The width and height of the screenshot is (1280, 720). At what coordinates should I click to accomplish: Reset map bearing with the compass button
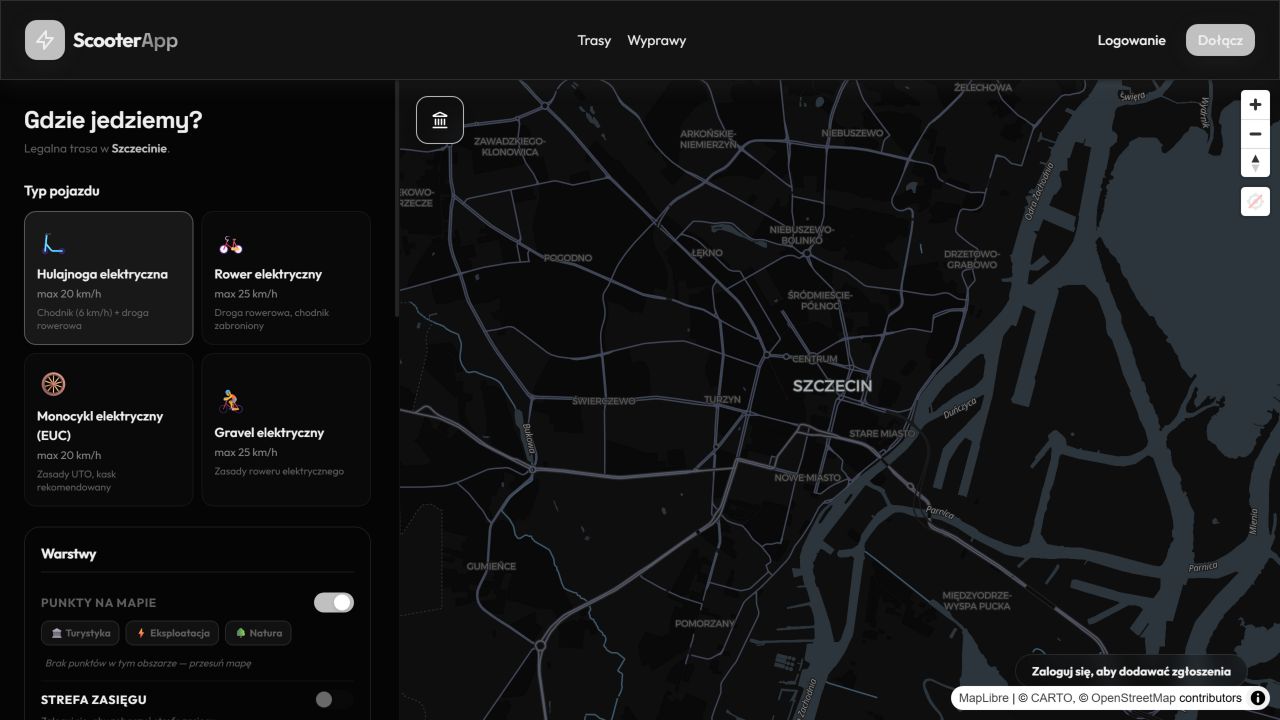point(1255,162)
